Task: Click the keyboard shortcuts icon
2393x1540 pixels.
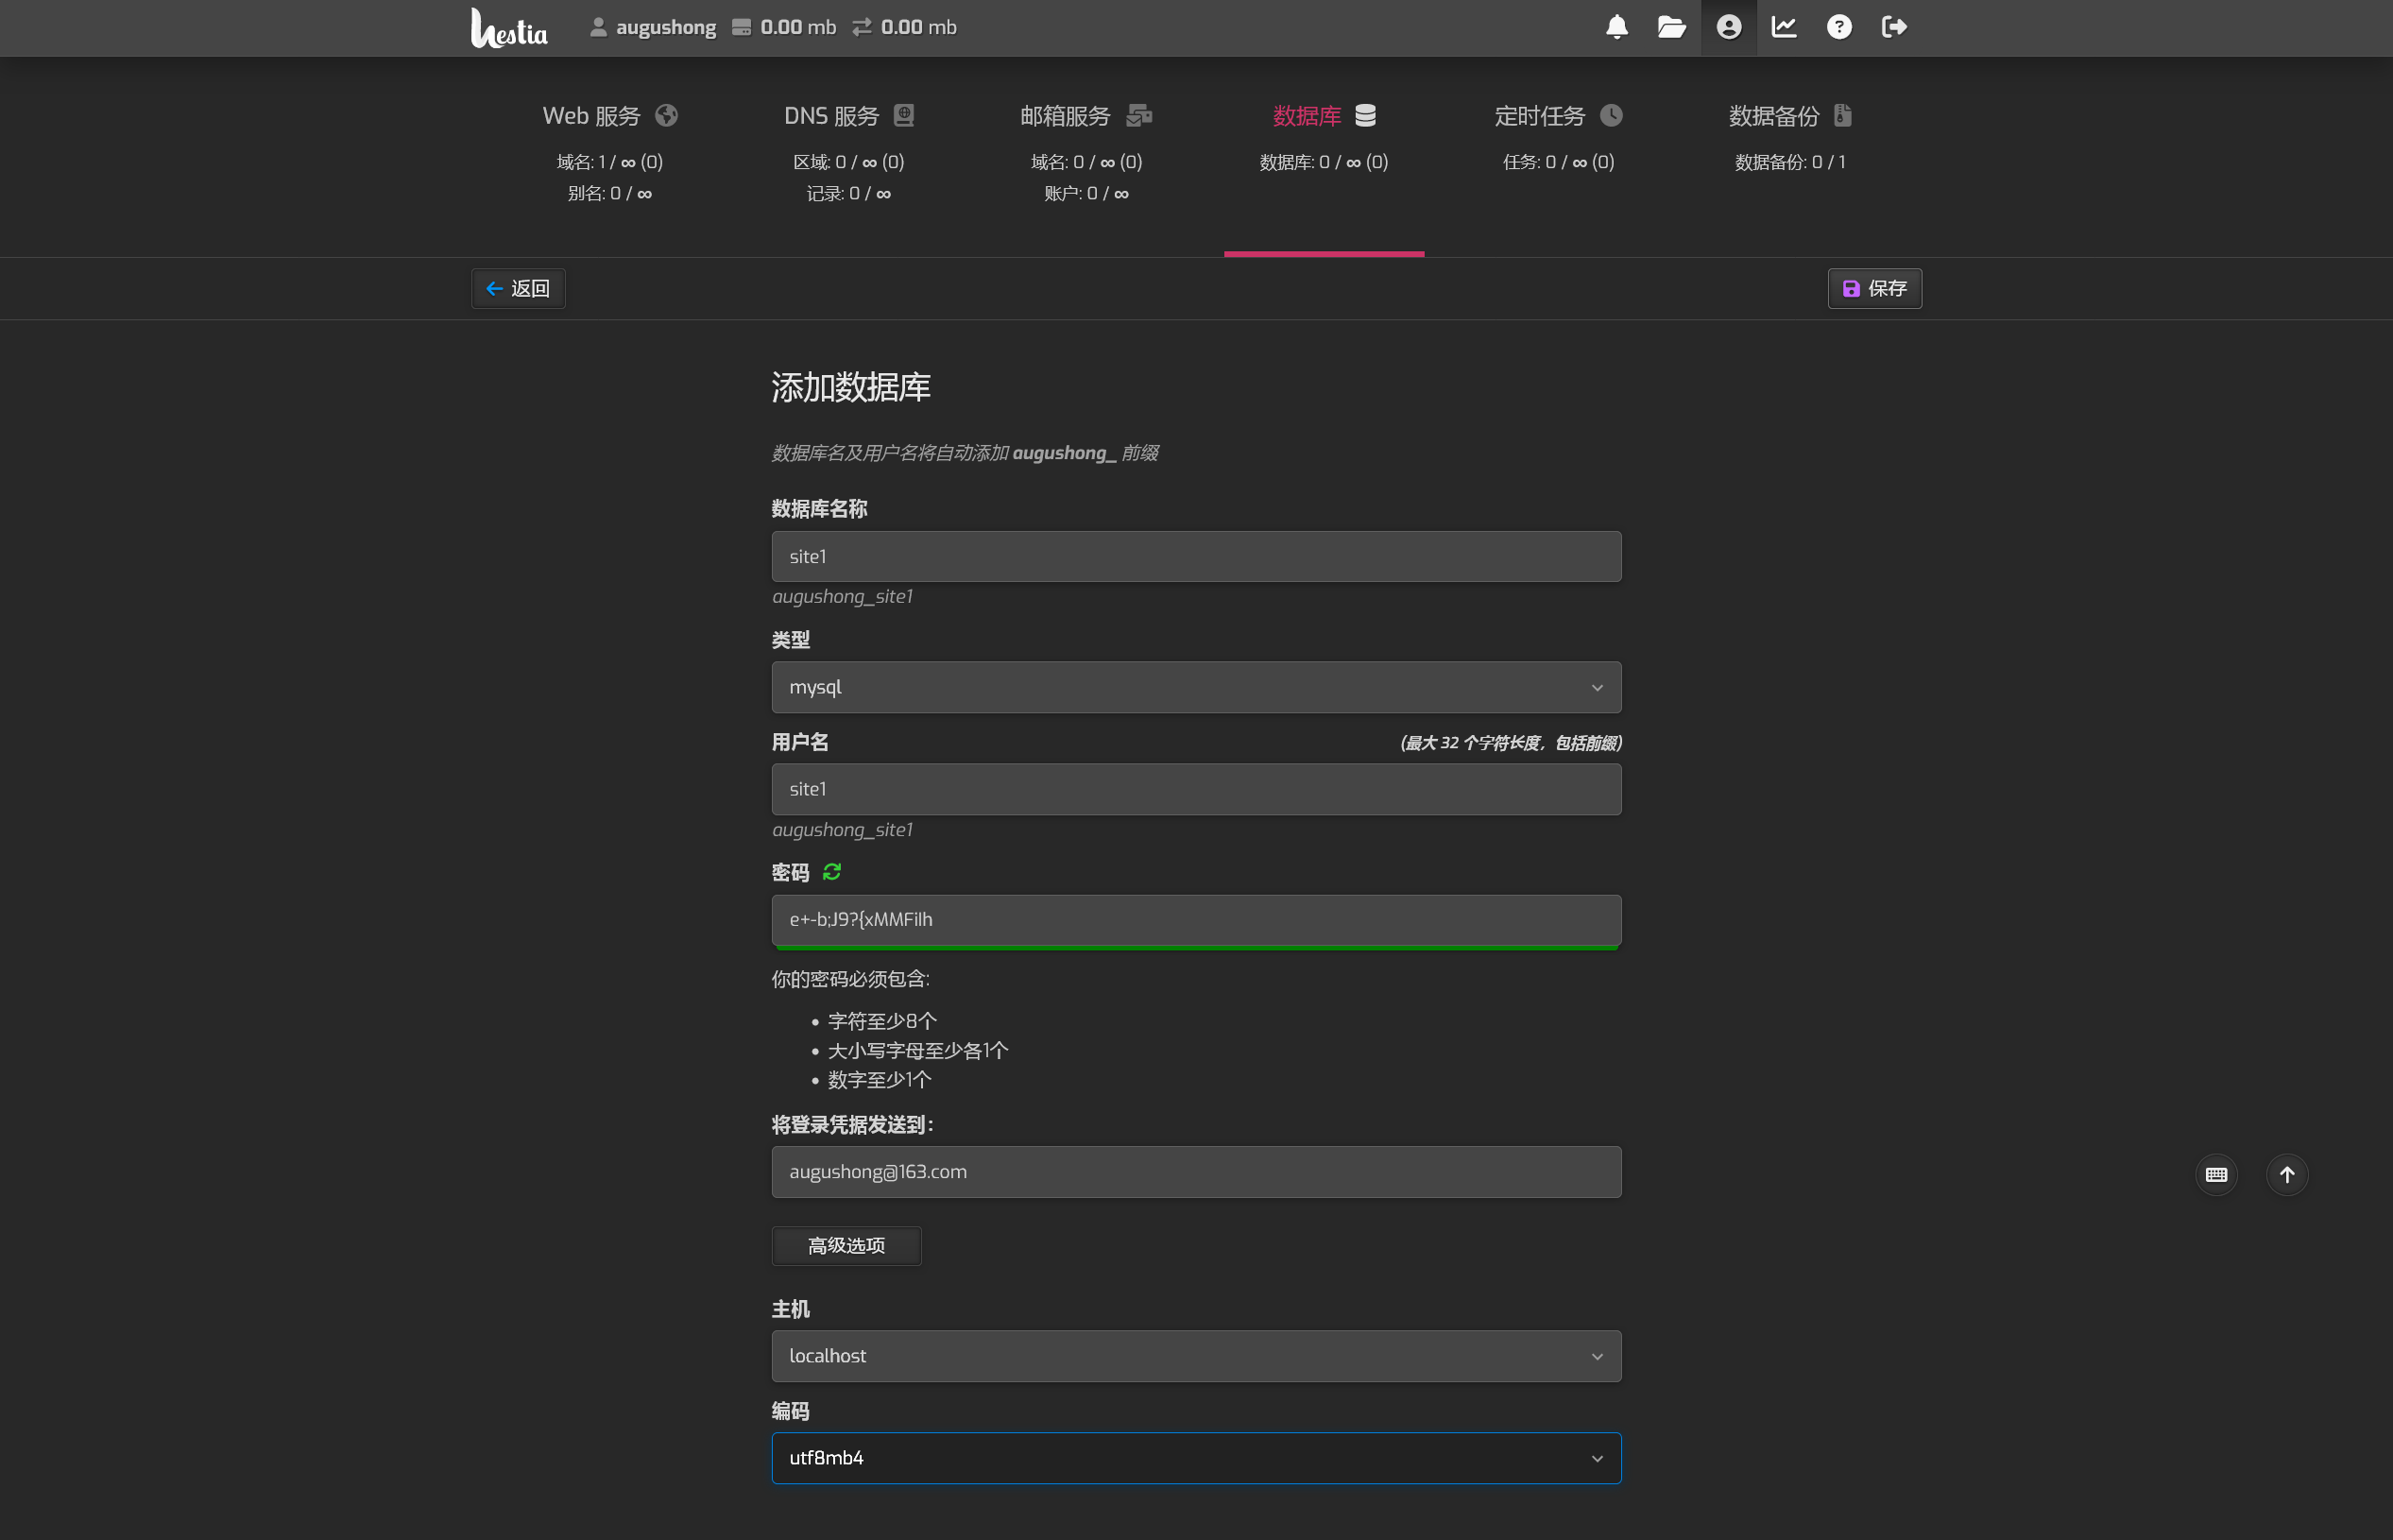Action: pyautogui.click(x=2215, y=1174)
